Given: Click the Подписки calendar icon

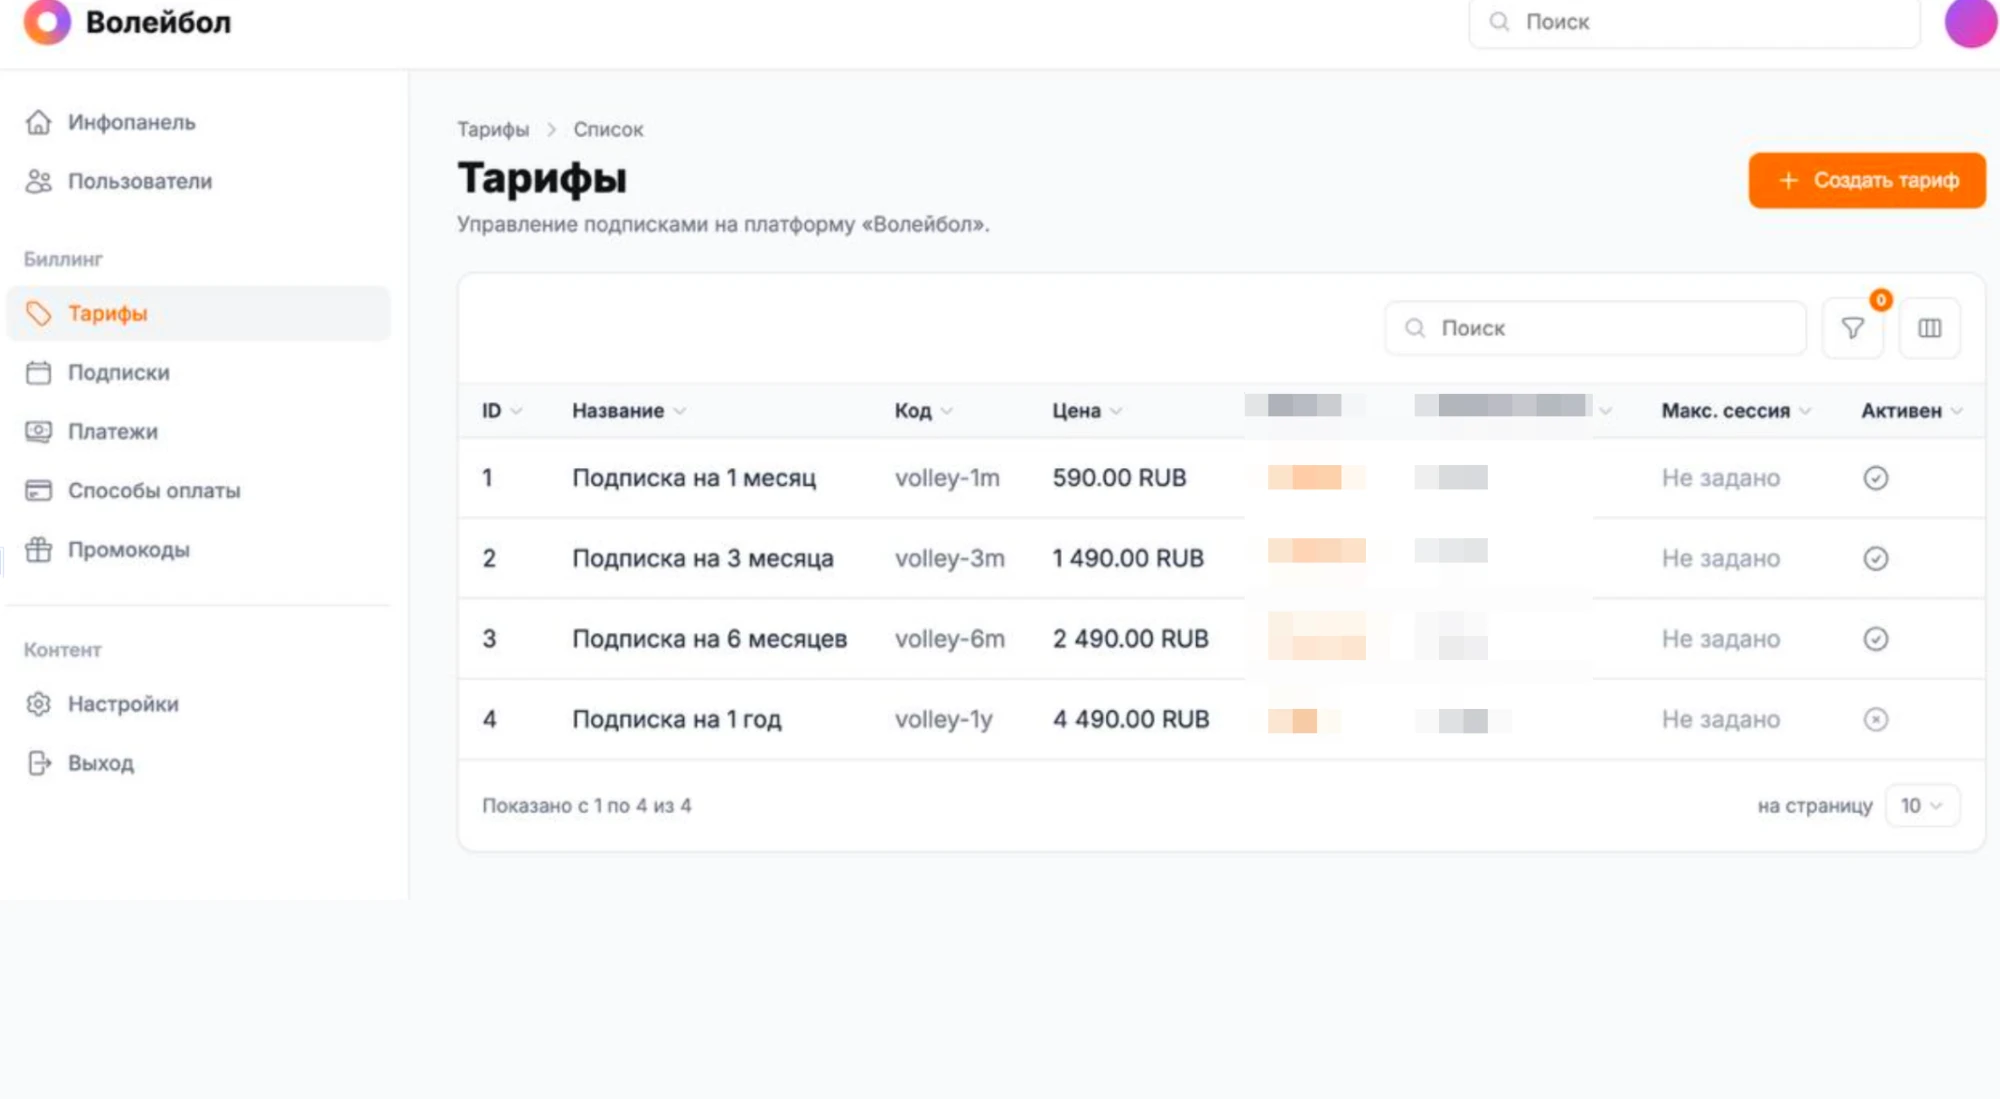Looking at the screenshot, I should pyautogui.click(x=38, y=372).
